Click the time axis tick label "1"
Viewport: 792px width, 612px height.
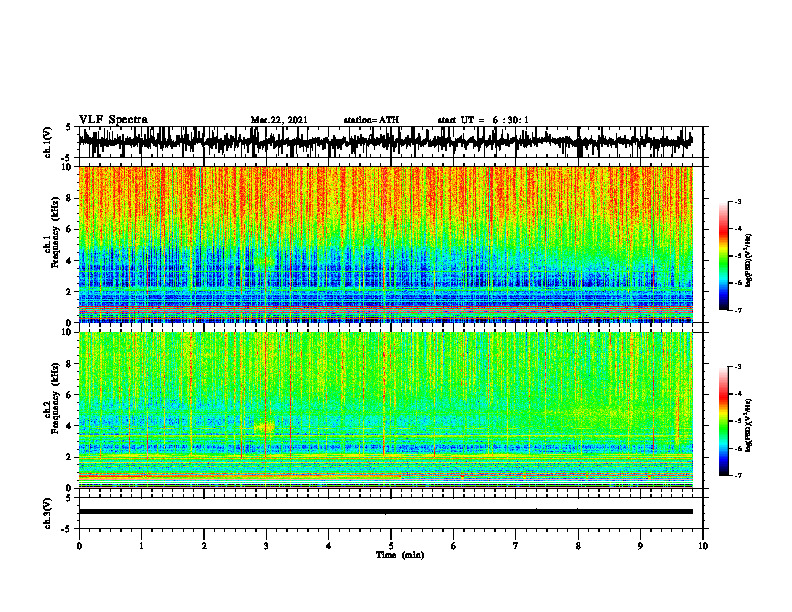142,546
